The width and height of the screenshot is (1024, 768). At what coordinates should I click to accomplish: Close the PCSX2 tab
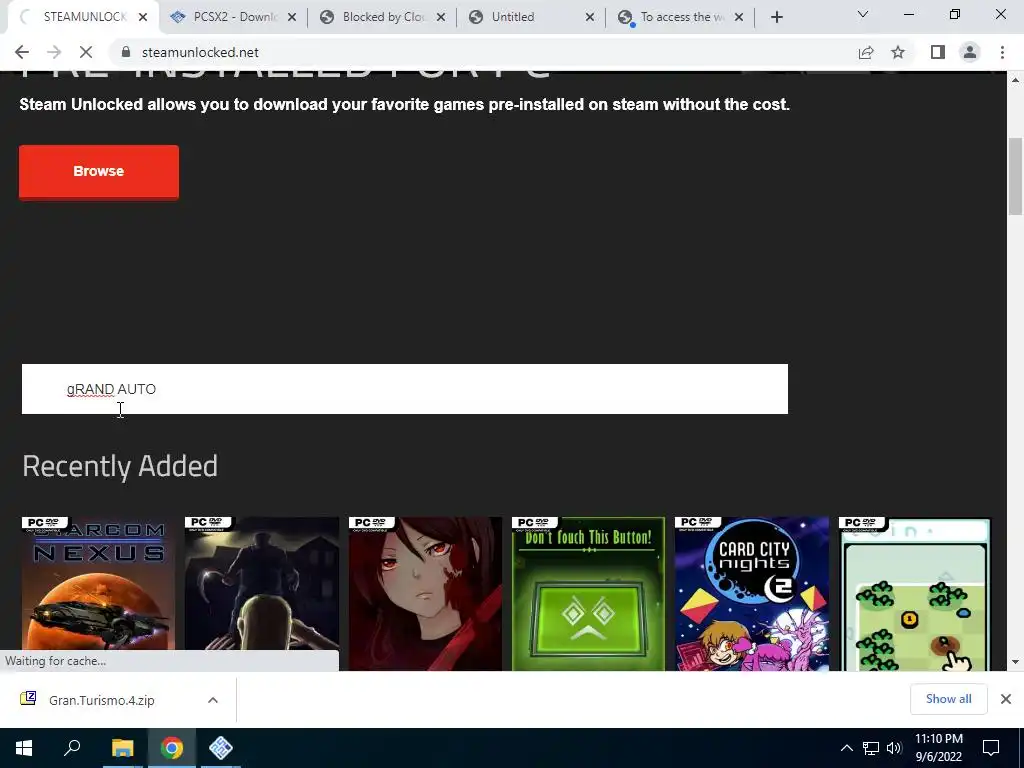point(292,18)
